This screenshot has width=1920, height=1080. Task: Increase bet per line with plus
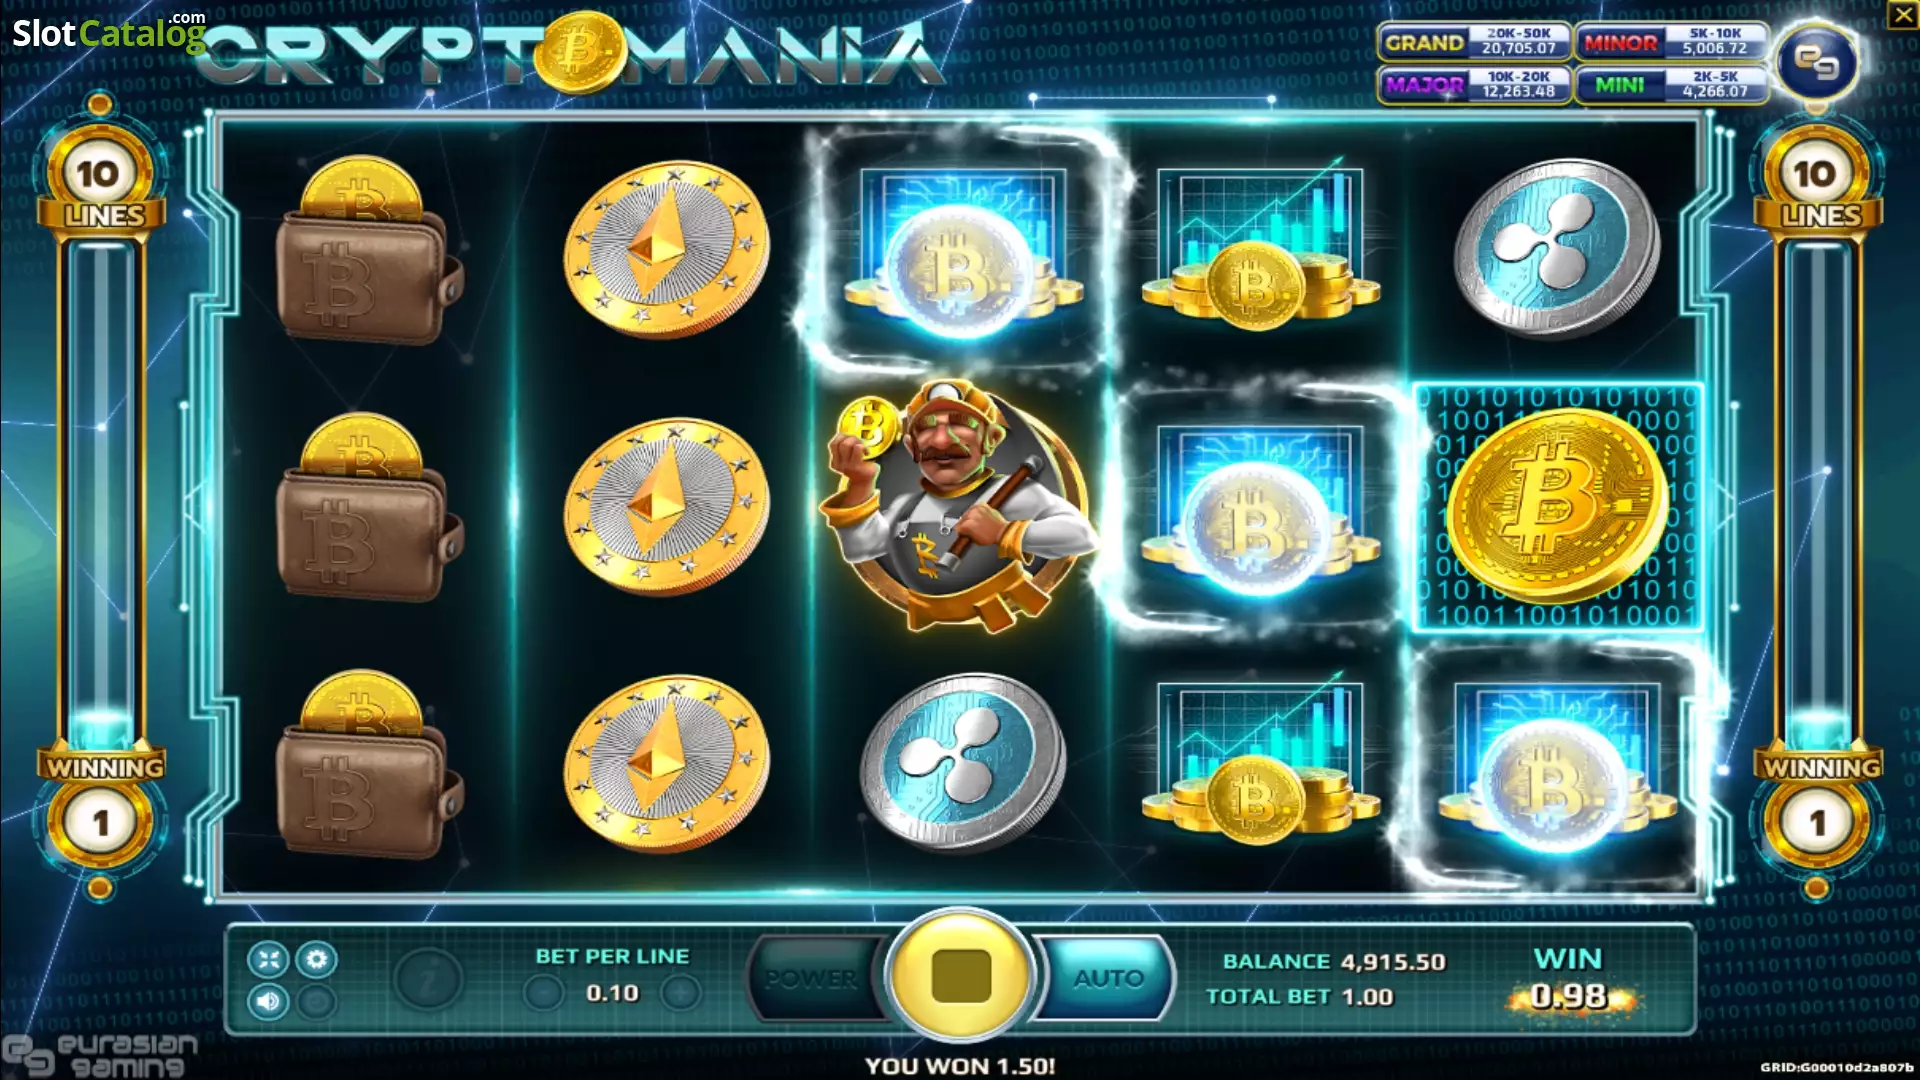tap(681, 993)
